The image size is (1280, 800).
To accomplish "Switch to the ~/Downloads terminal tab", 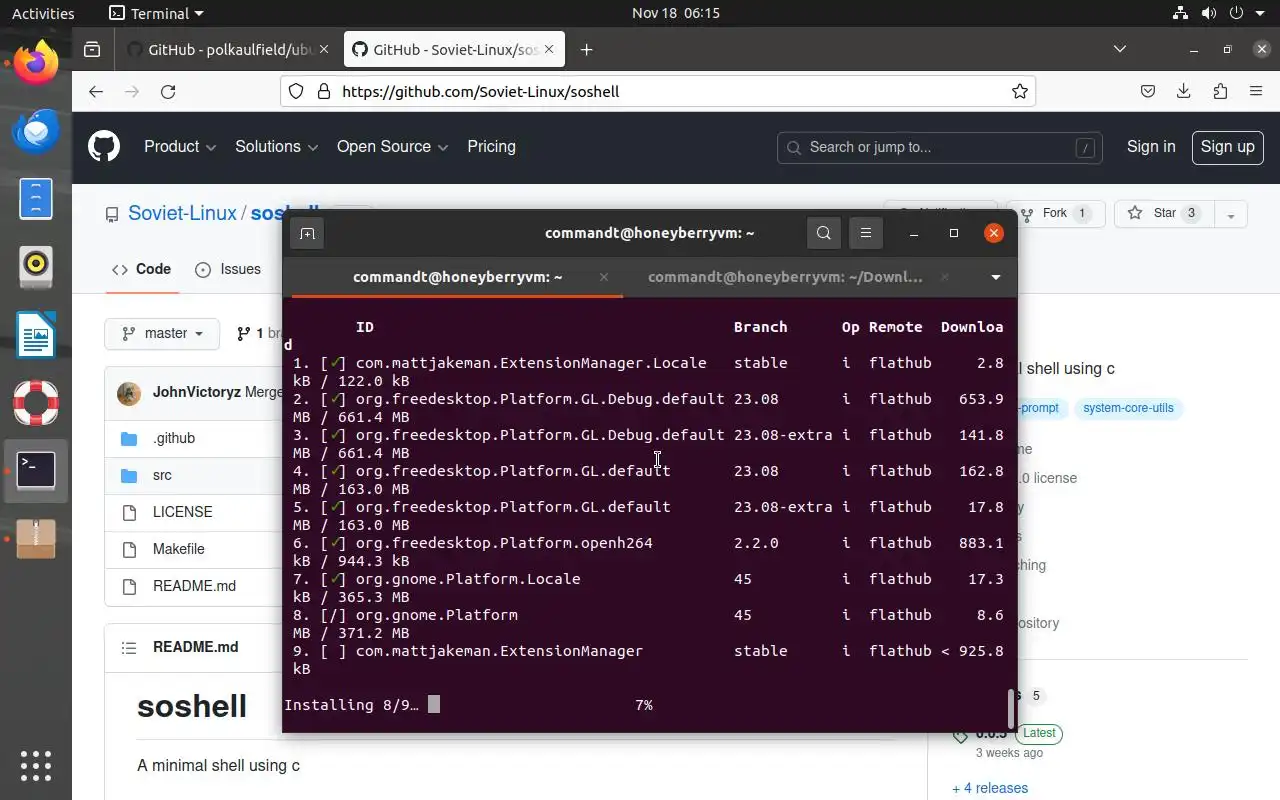I will tap(785, 277).
